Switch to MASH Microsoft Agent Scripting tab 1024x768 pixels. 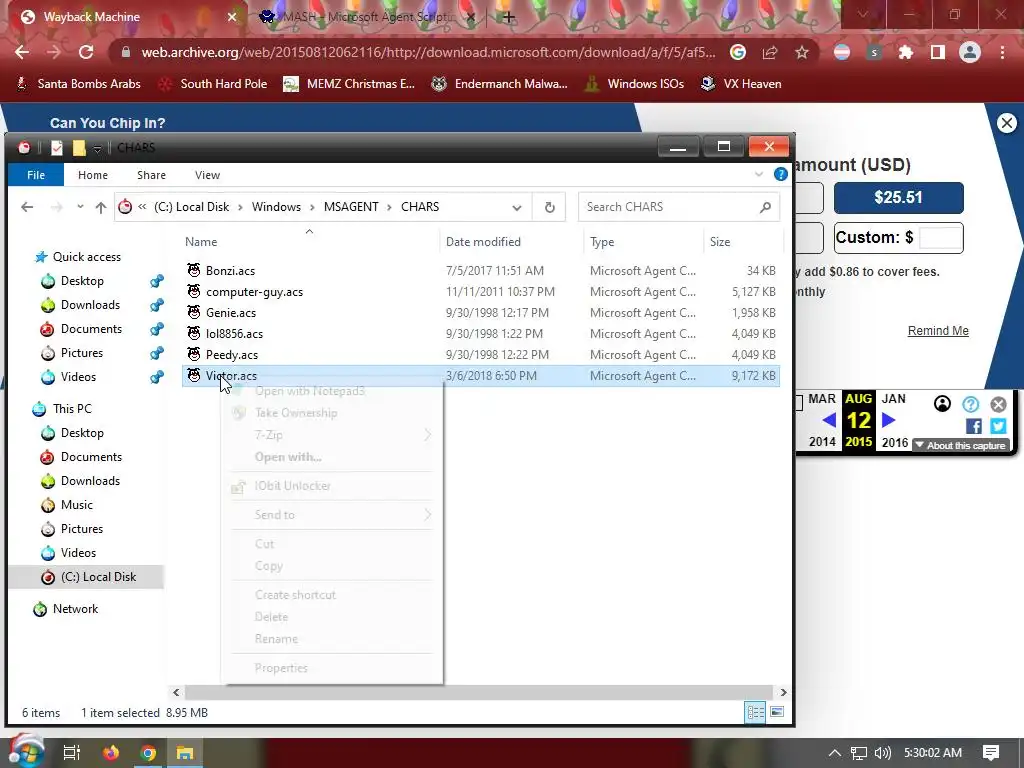[x=368, y=17]
